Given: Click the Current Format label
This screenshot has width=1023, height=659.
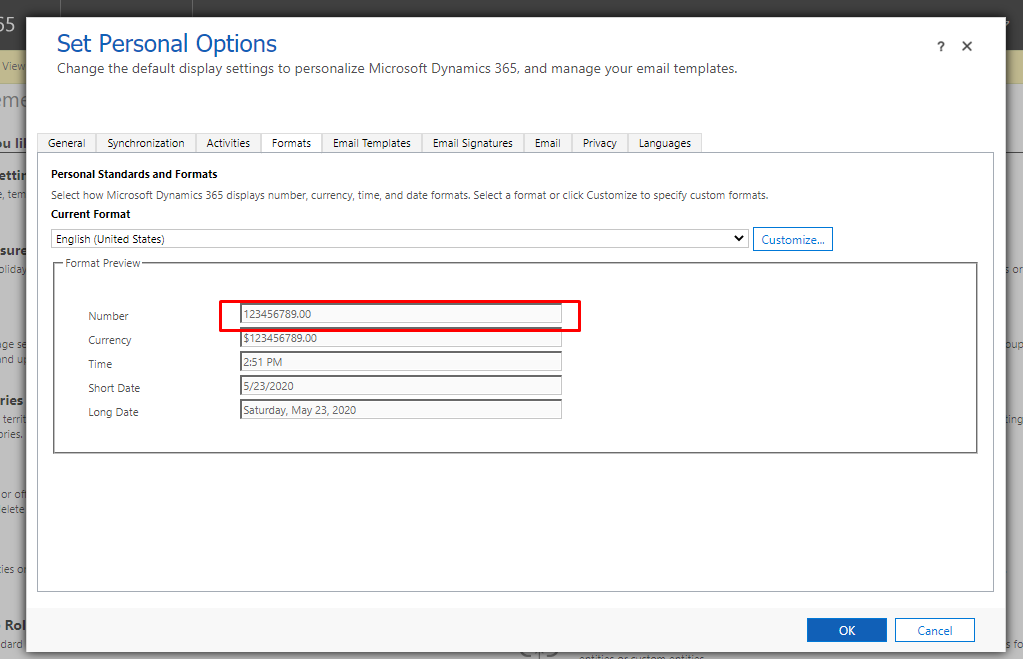Looking at the screenshot, I should [91, 214].
